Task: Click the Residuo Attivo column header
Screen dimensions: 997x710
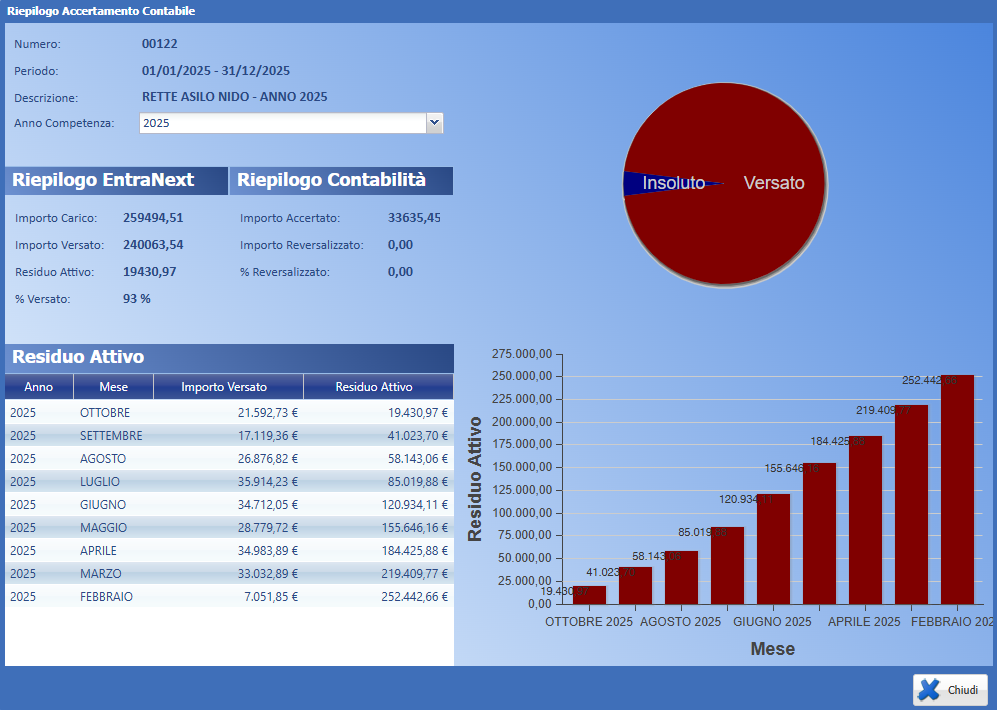Action: tap(377, 386)
